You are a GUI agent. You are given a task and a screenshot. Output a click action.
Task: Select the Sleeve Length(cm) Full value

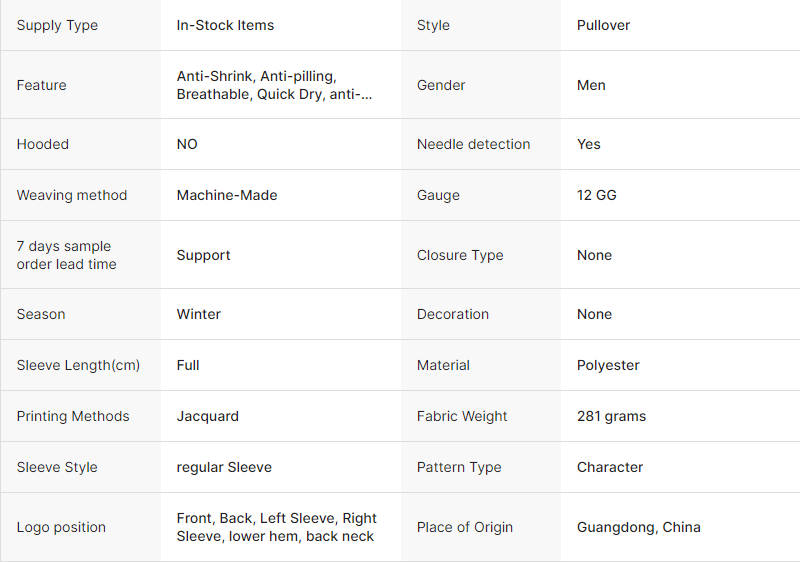coord(188,365)
